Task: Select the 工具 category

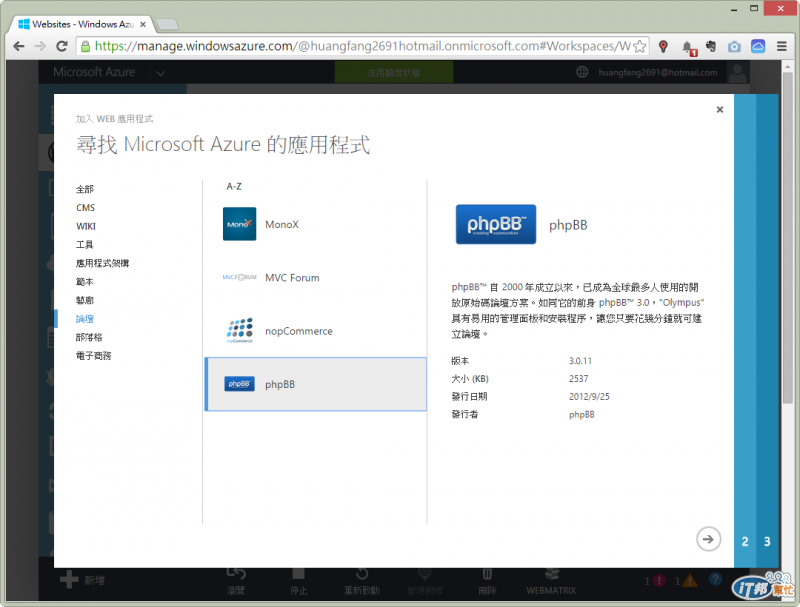Action: tap(85, 245)
